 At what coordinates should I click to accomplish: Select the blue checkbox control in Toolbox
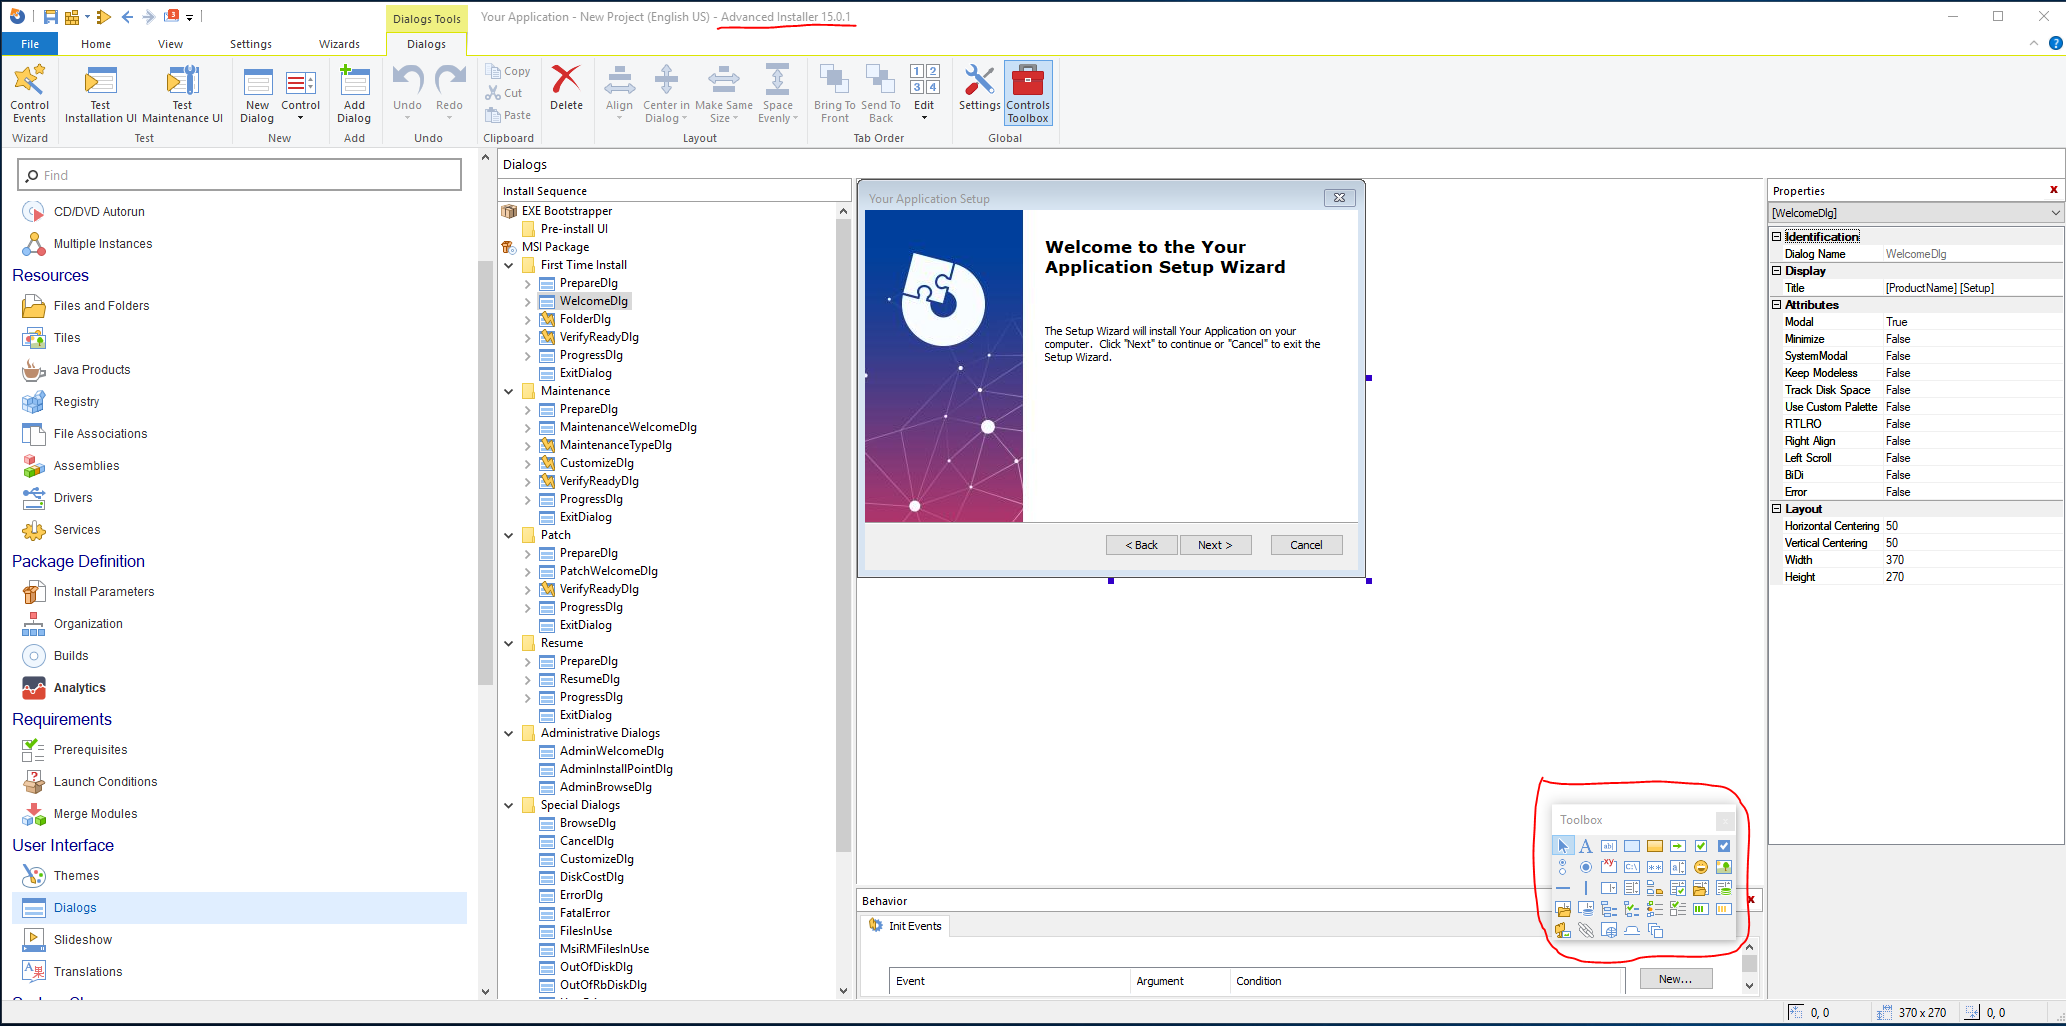pyautogui.click(x=1723, y=846)
